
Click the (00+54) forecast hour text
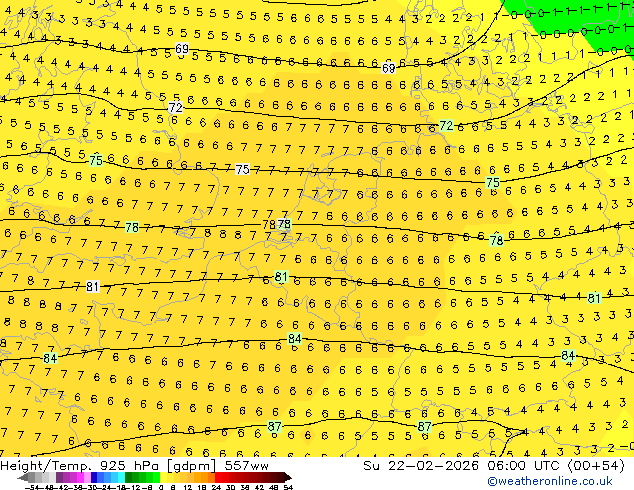(596, 466)
